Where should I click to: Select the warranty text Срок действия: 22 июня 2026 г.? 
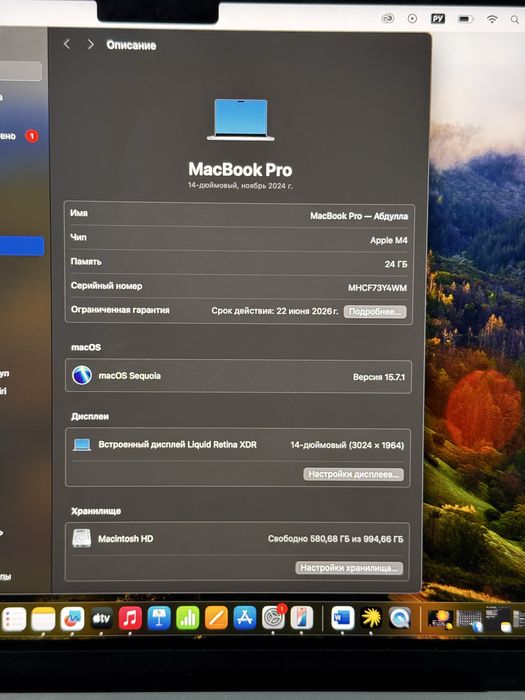click(275, 311)
